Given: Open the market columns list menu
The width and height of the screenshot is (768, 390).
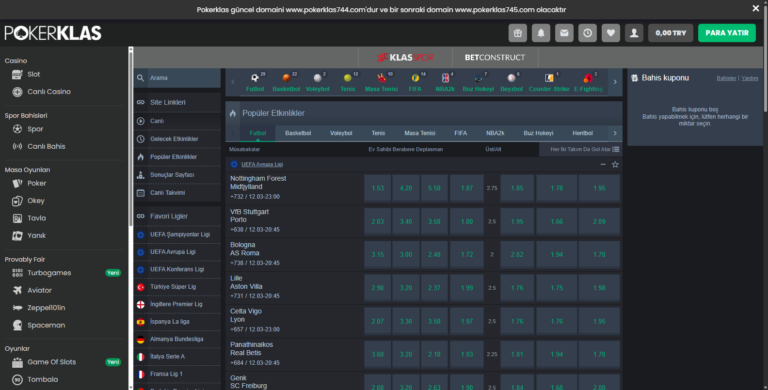Looking at the screenshot, I should click(x=616, y=149).
